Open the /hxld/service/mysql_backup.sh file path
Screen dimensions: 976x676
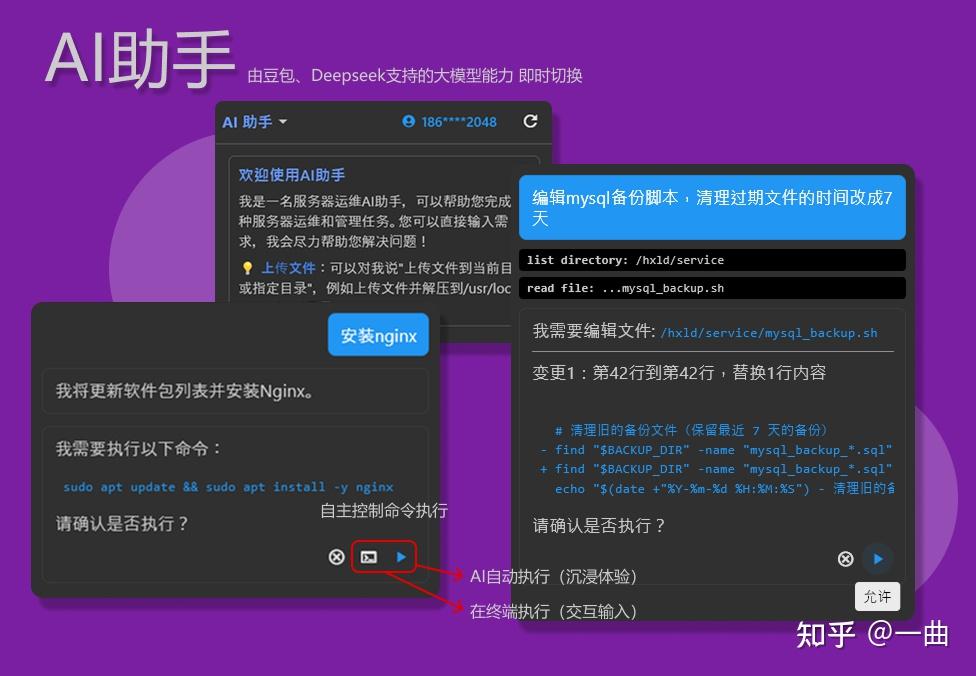tap(769, 333)
